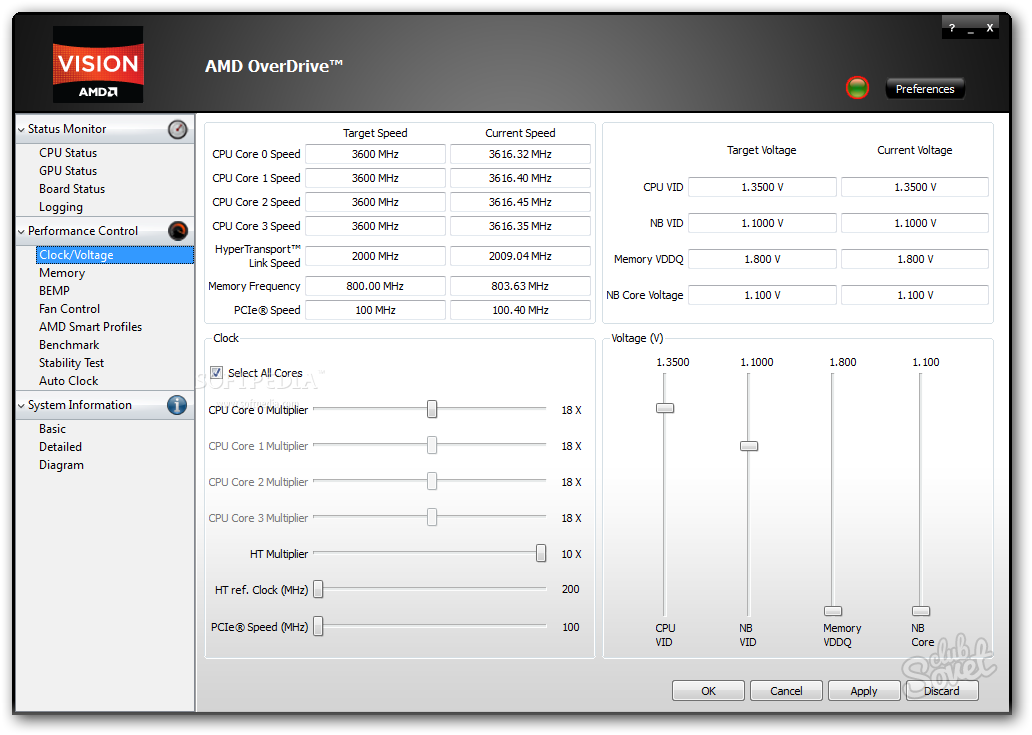
Task: Open the system Diagram view
Action: [x=61, y=465]
